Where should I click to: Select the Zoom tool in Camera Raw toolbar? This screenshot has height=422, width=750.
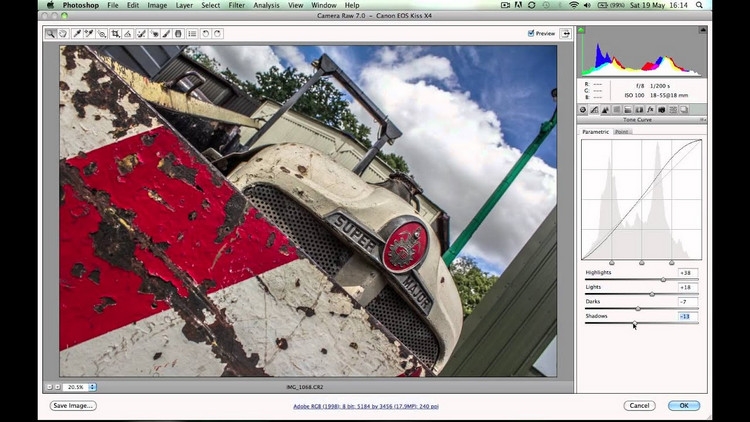pos(50,33)
